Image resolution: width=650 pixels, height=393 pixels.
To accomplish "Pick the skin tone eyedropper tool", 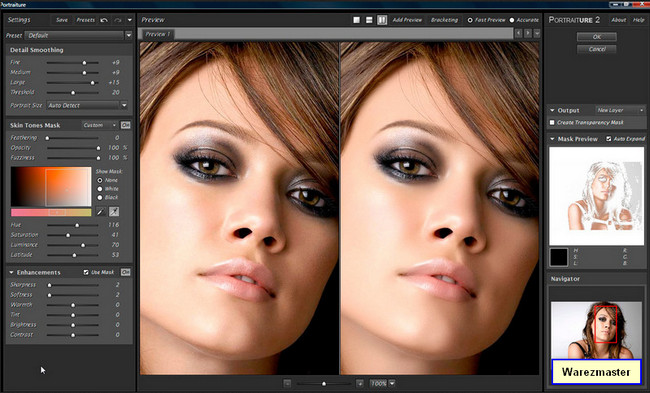I will pos(100,212).
